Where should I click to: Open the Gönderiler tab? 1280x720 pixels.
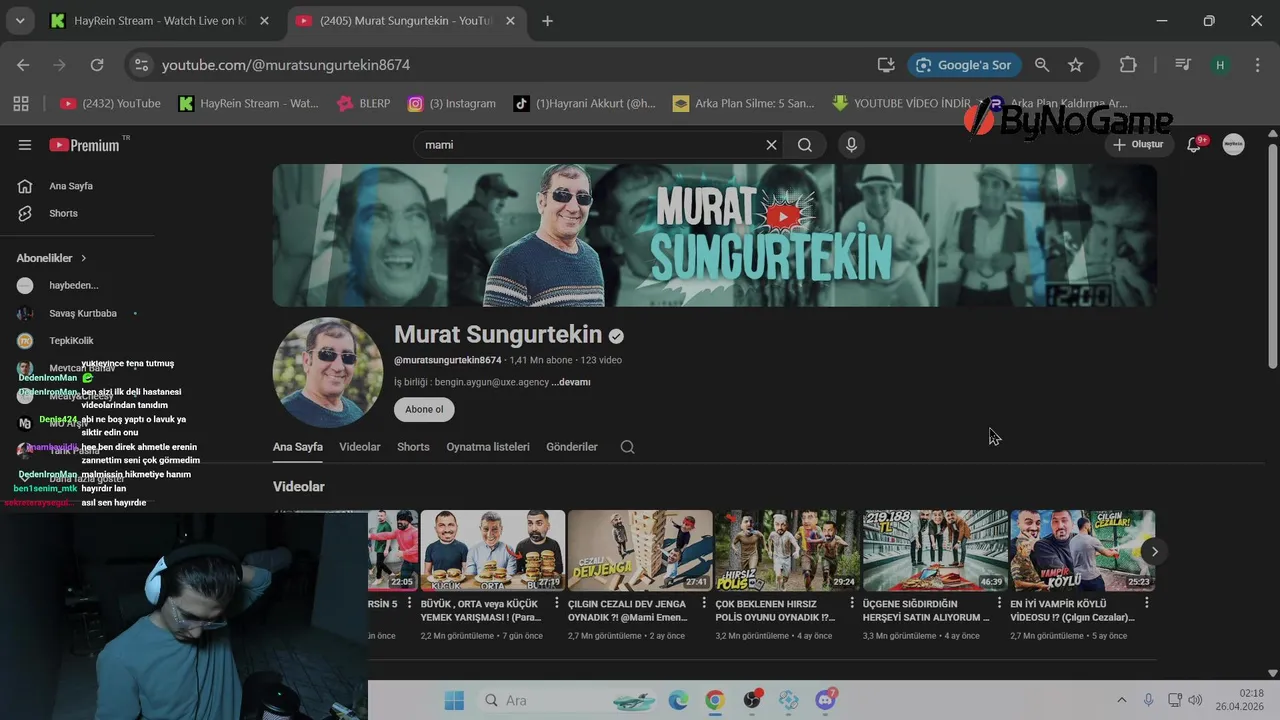coord(572,447)
